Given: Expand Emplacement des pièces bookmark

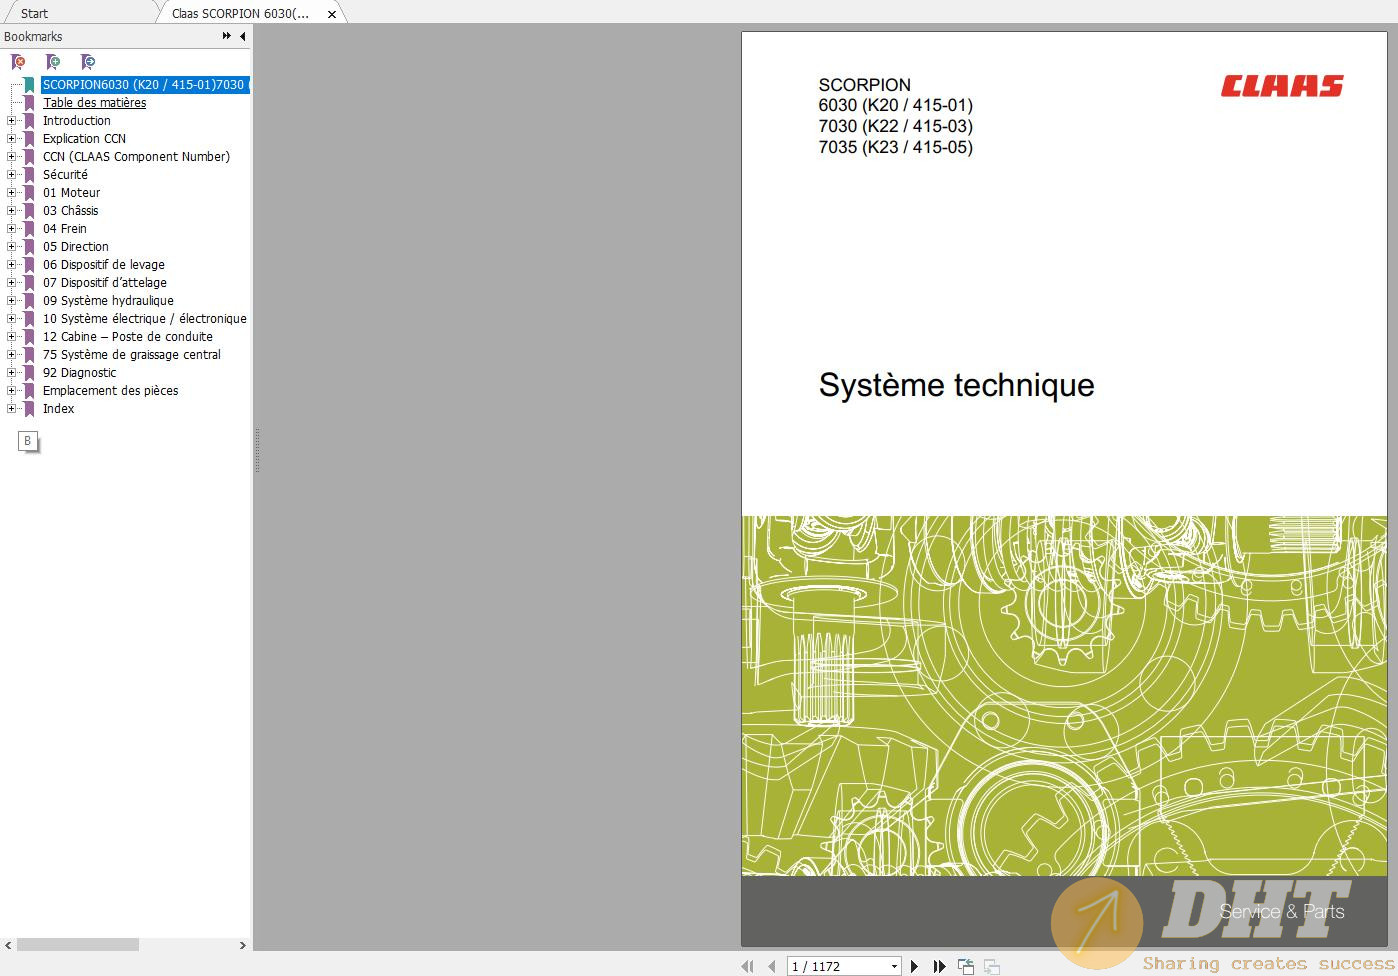Looking at the screenshot, I should tap(12, 391).
